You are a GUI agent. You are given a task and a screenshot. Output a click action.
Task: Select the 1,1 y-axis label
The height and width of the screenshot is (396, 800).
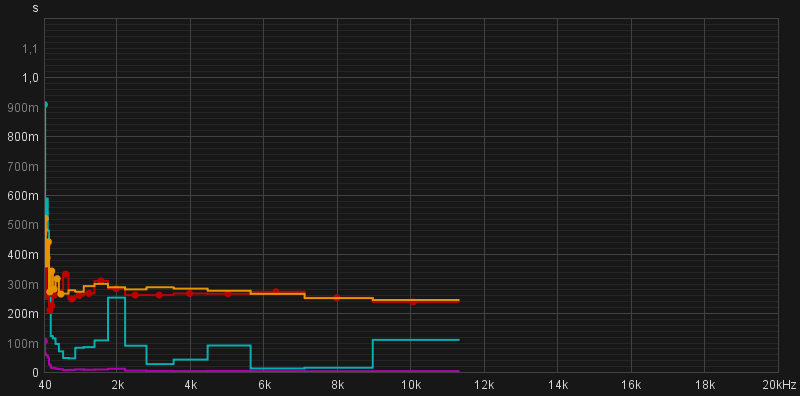[x=30, y=48]
